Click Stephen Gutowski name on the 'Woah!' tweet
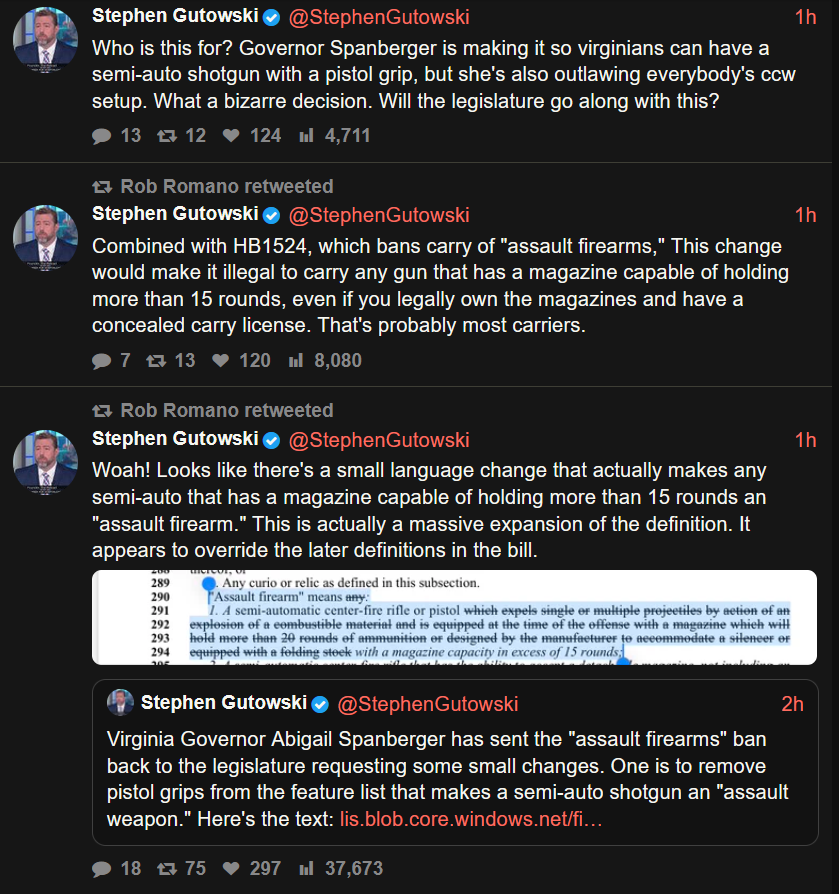This screenshot has width=839, height=894. (x=175, y=440)
